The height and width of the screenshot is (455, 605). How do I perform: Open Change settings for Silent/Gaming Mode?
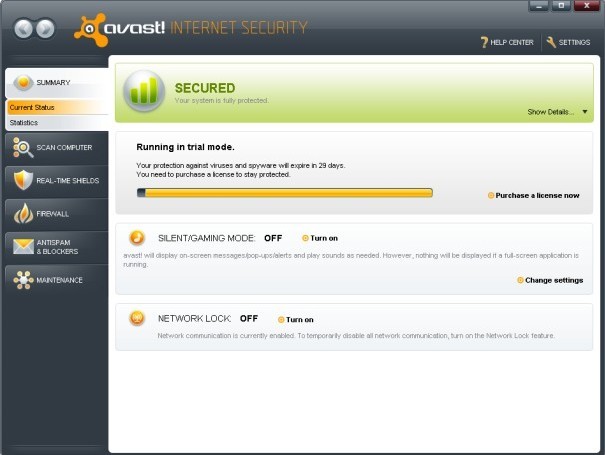pos(553,280)
